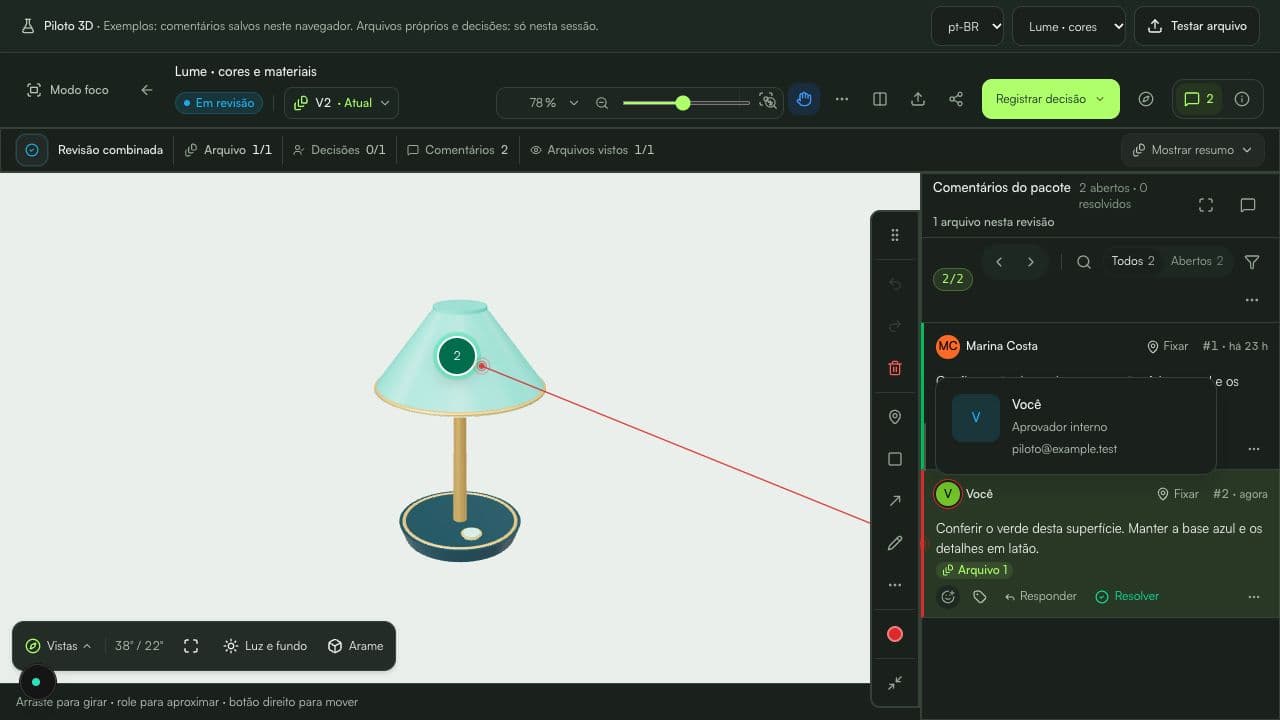This screenshot has height=720, width=1280.
Task: Select the pencil freehand drawing tool
Action: click(895, 543)
